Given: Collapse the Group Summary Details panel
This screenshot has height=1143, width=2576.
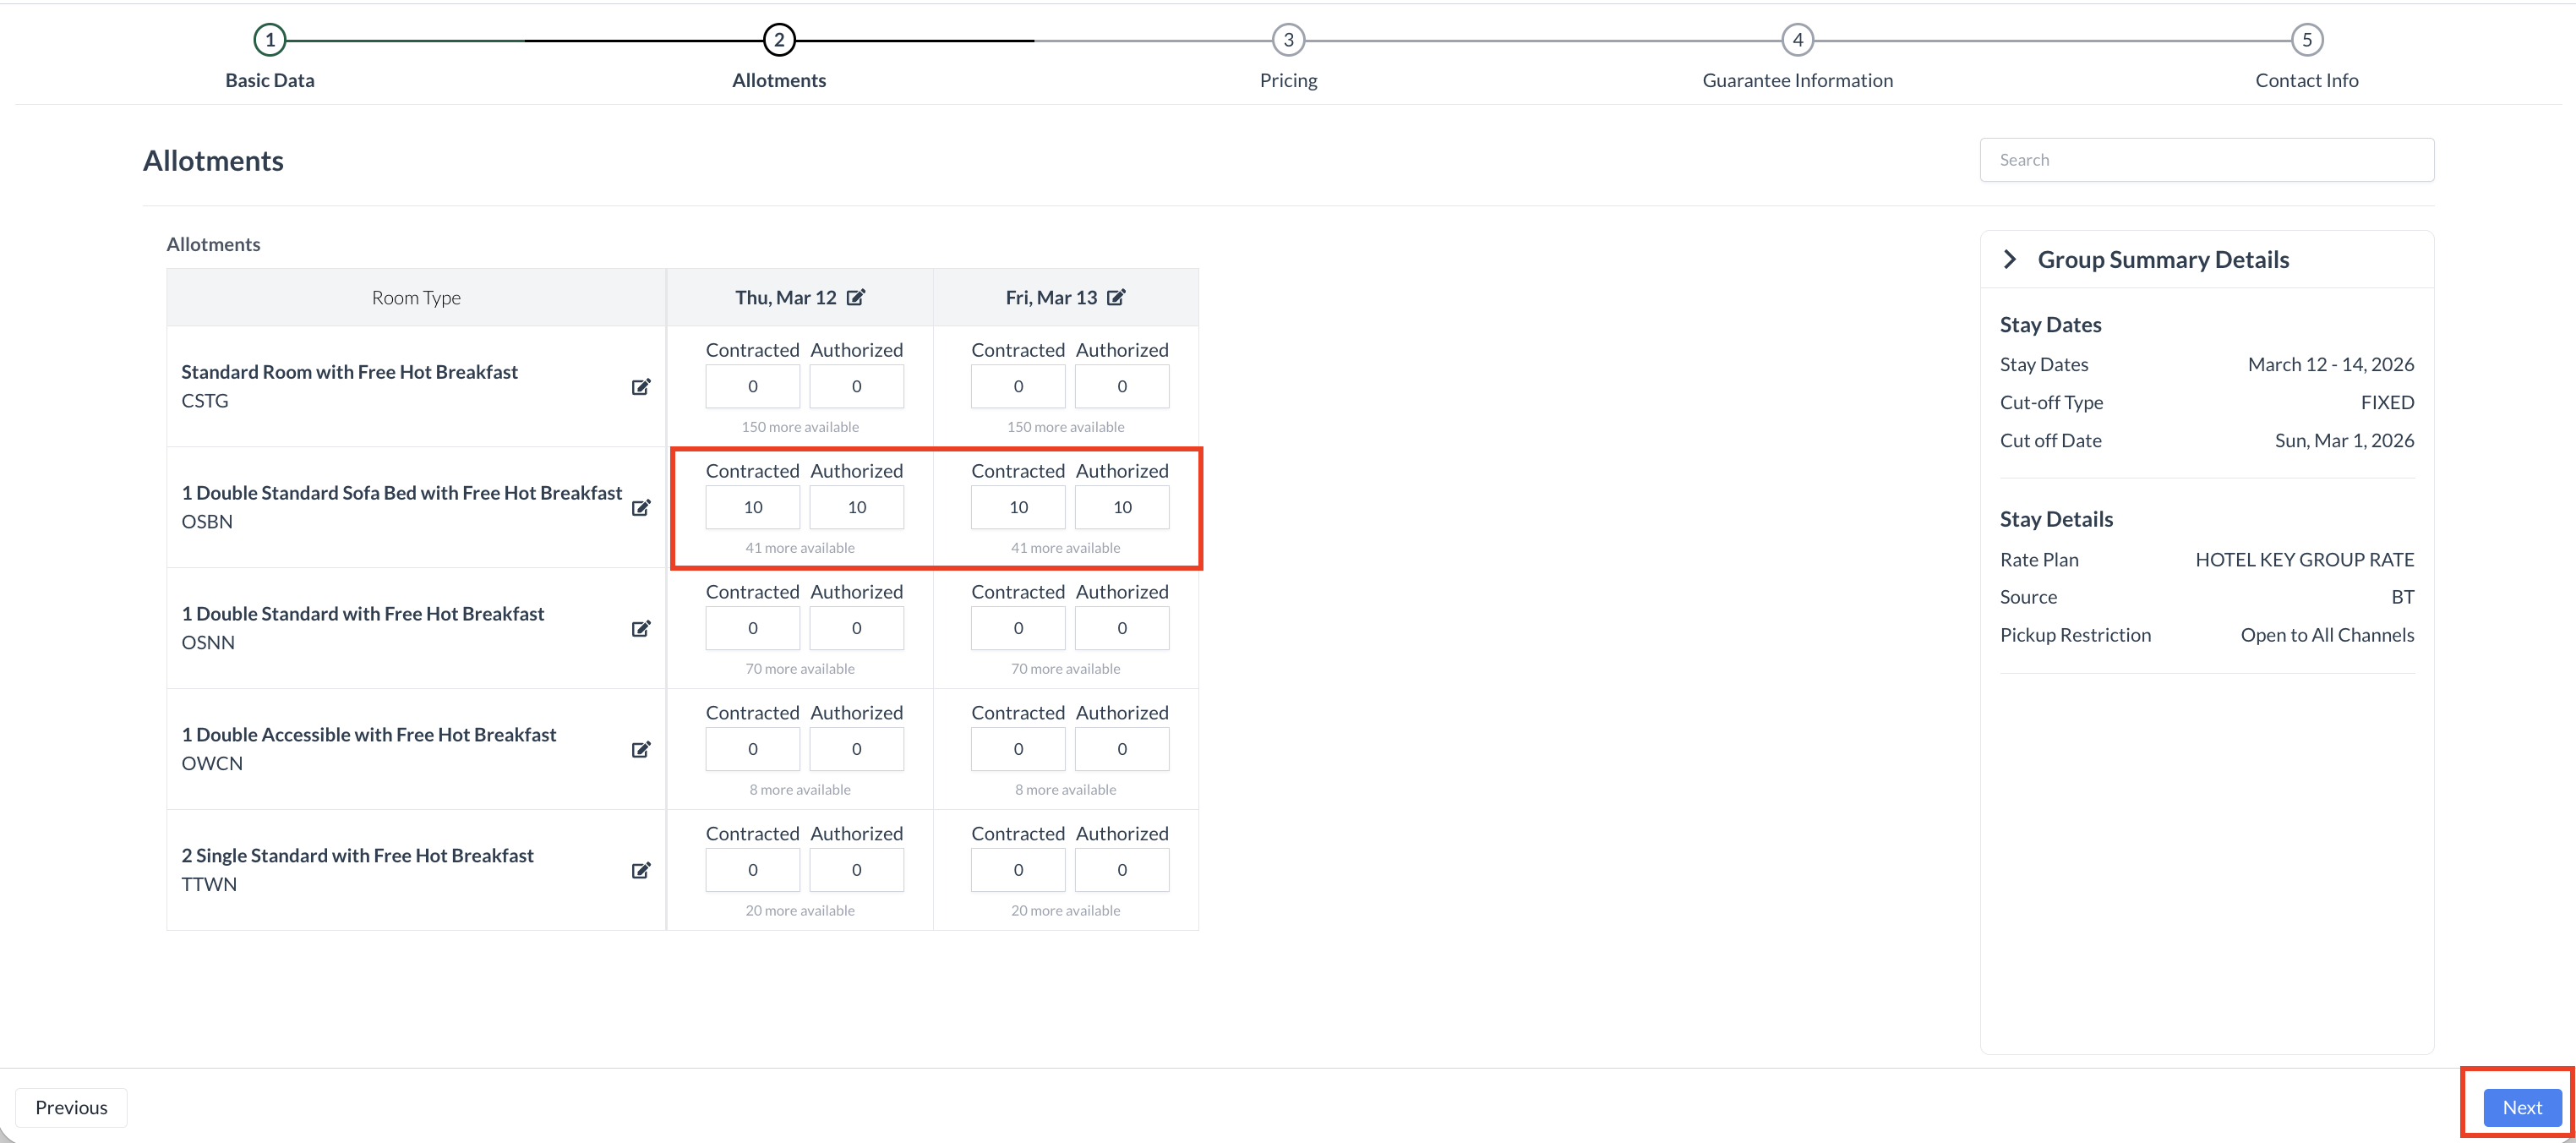Looking at the screenshot, I should tap(2010, 259).
